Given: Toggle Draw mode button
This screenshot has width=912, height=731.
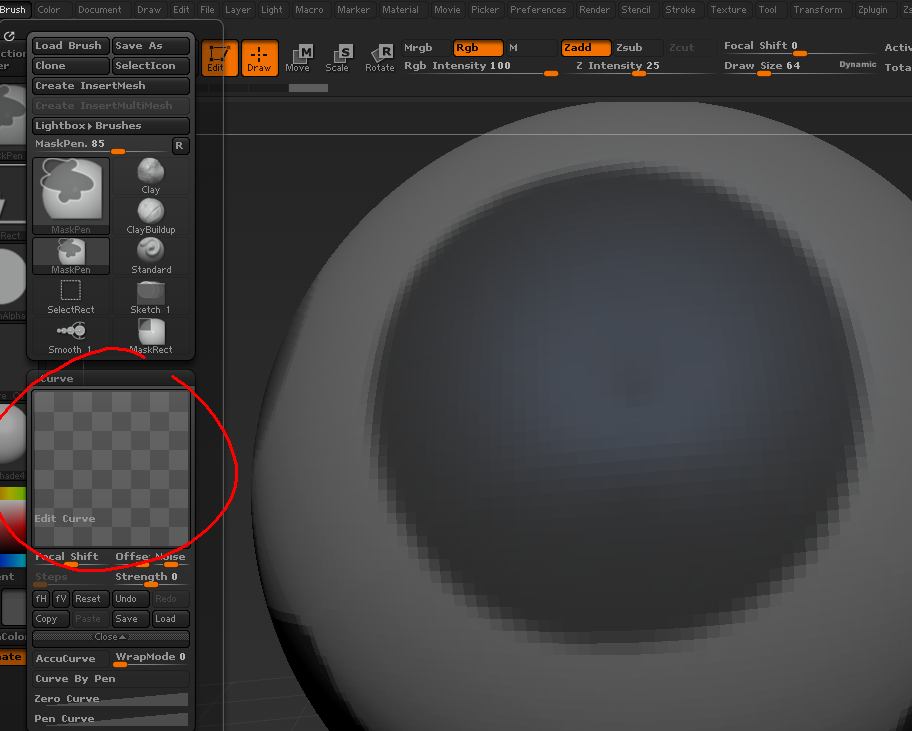Looking at the screenshot, I should (x=259, y=58).
